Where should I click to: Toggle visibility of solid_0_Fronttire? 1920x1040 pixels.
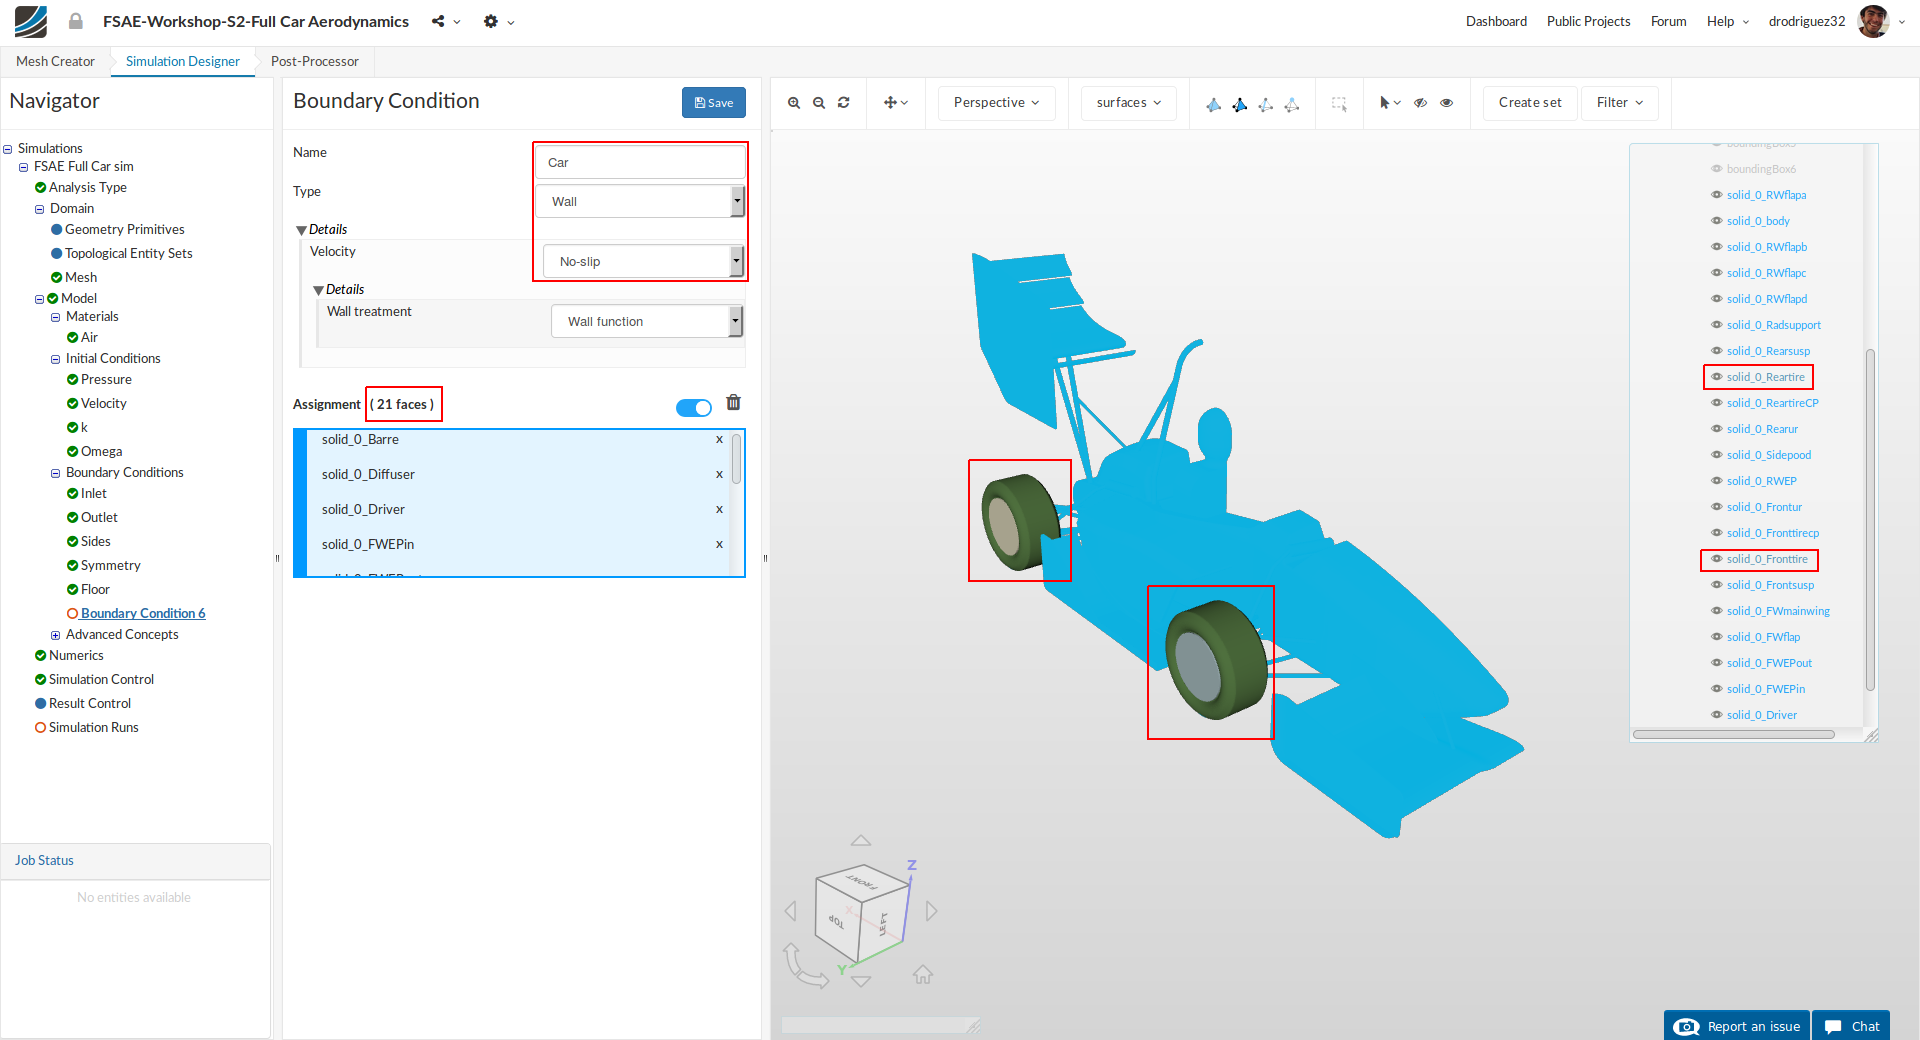(1716, 559)
